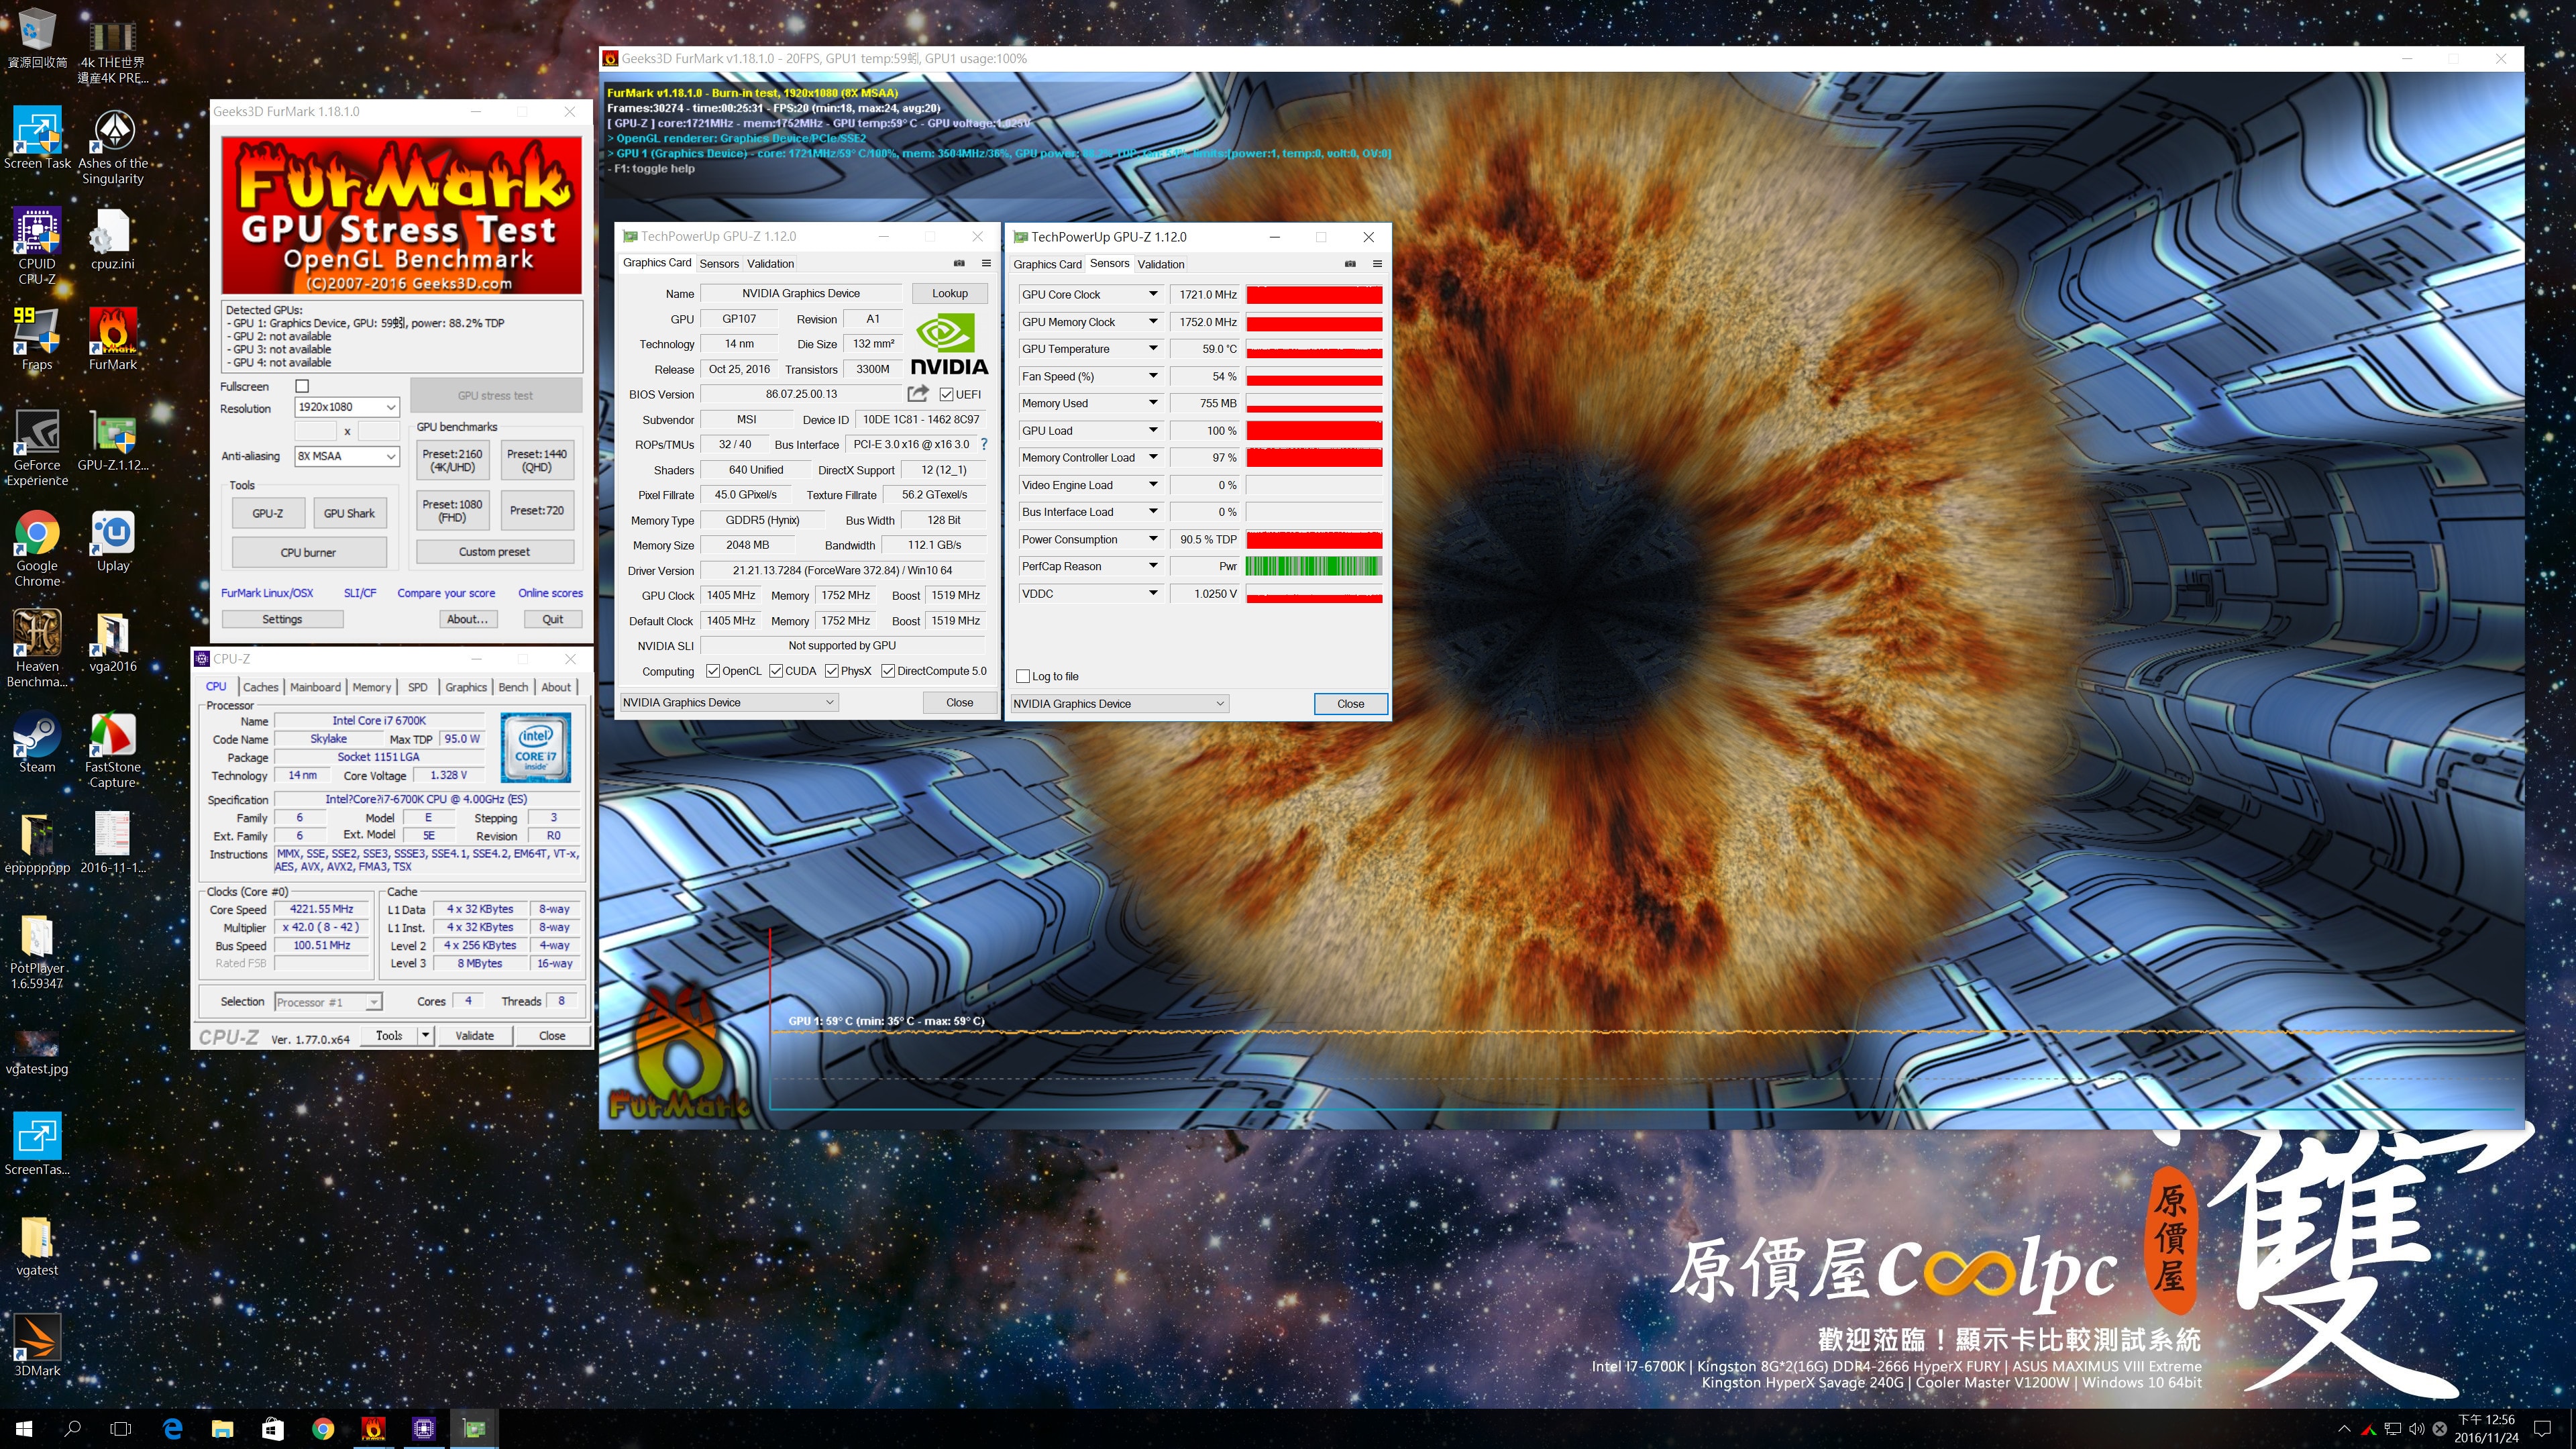Switch to Caches tab in CPU-Z
2576x1449 pixels.
(x=260, y=687)
